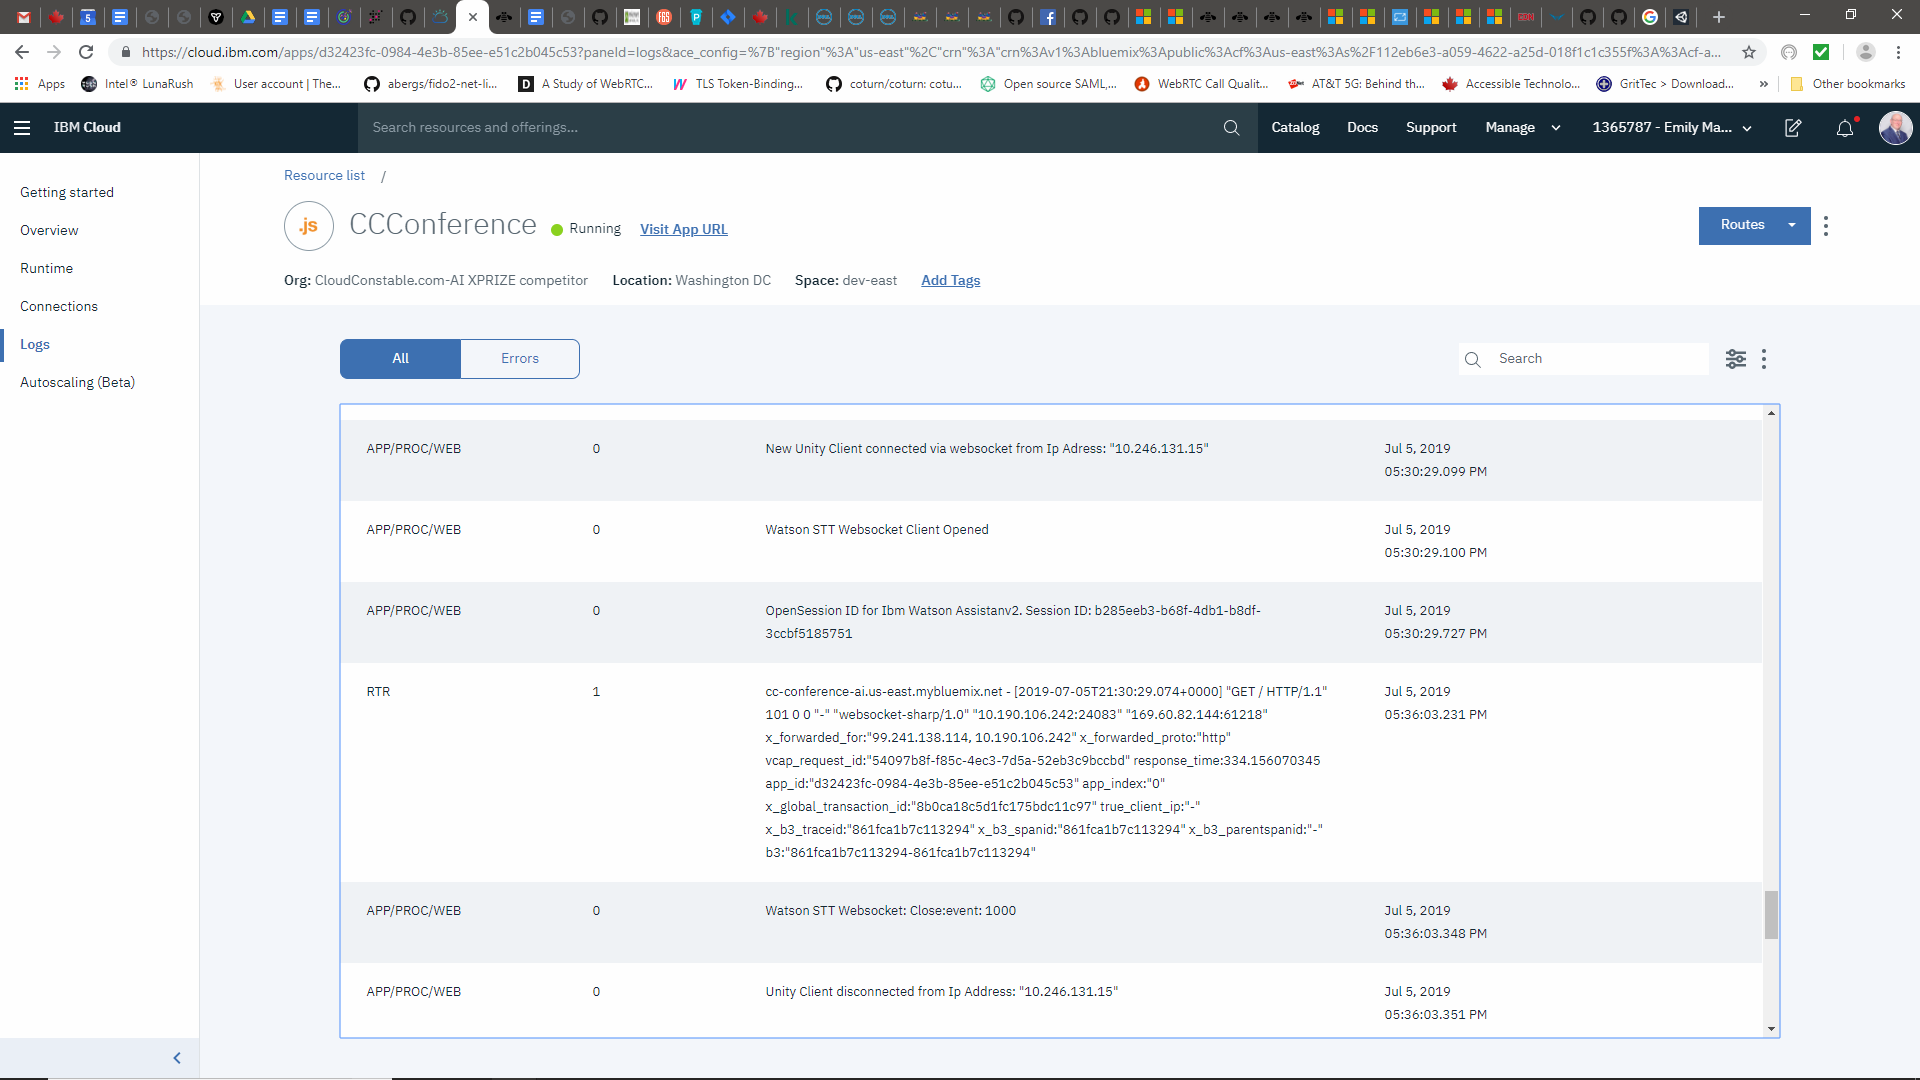Bookmark the page with the star icon
Image resolution: width=1920 pixels, height=1080 pixels.
point(1749,52)
